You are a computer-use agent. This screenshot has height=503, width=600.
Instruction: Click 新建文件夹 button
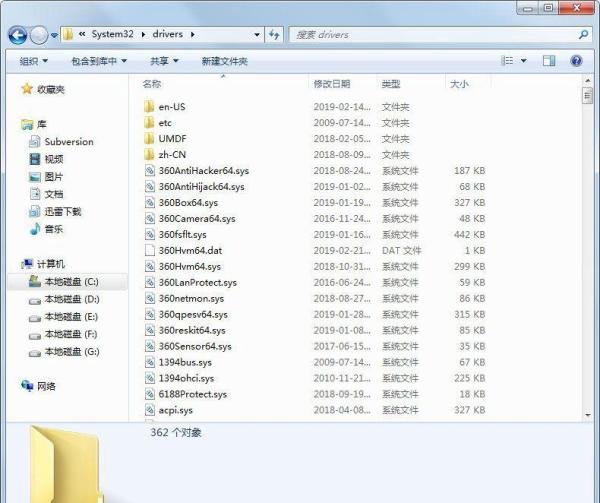(225, 61)
